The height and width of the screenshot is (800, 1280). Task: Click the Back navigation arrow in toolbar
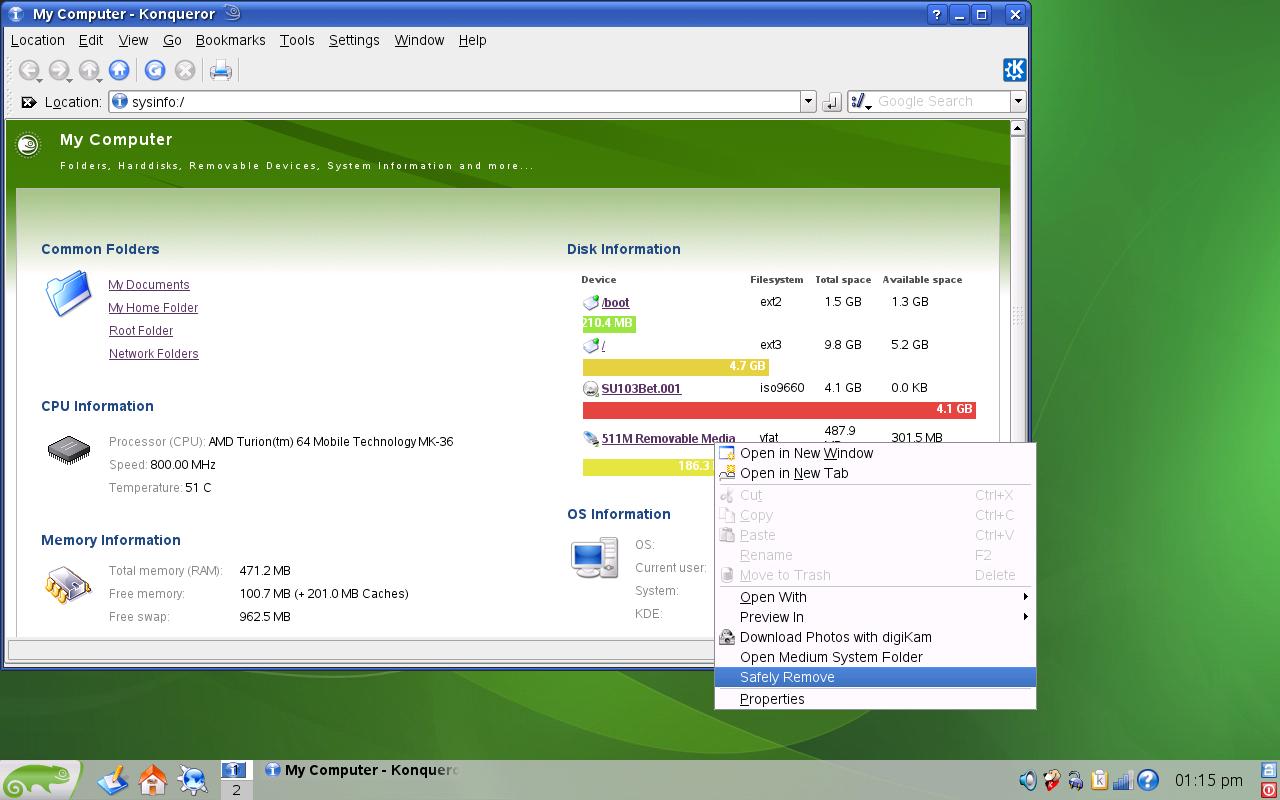pyautogui.click(x=29, y=70)
